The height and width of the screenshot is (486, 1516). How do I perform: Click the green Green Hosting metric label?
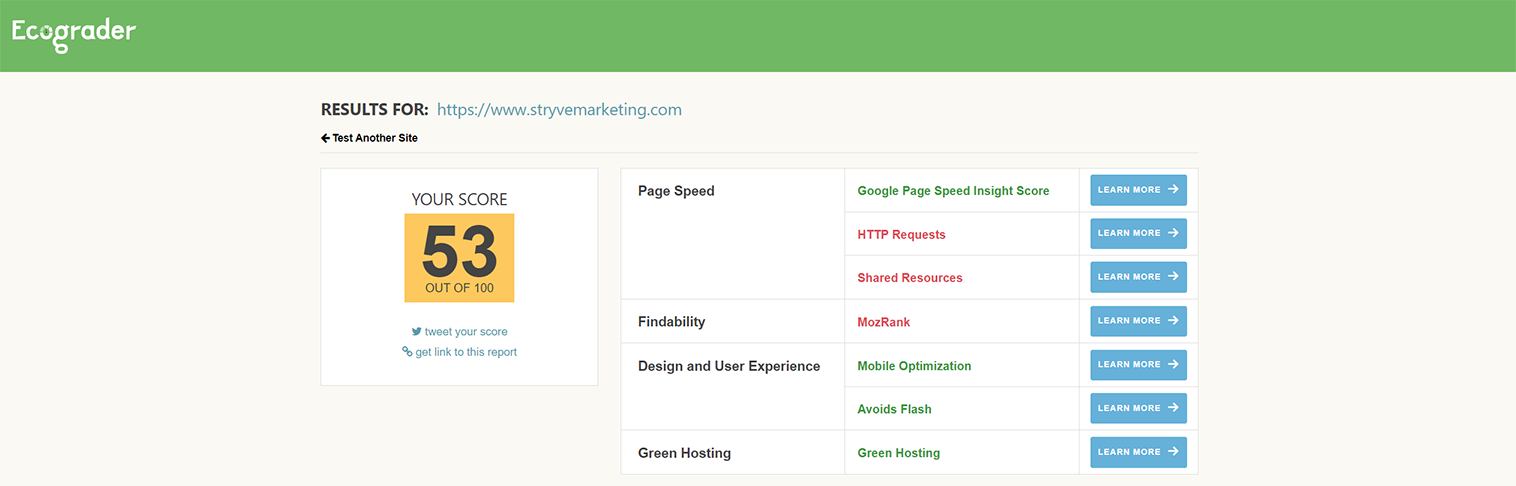[x=899, y=453]
